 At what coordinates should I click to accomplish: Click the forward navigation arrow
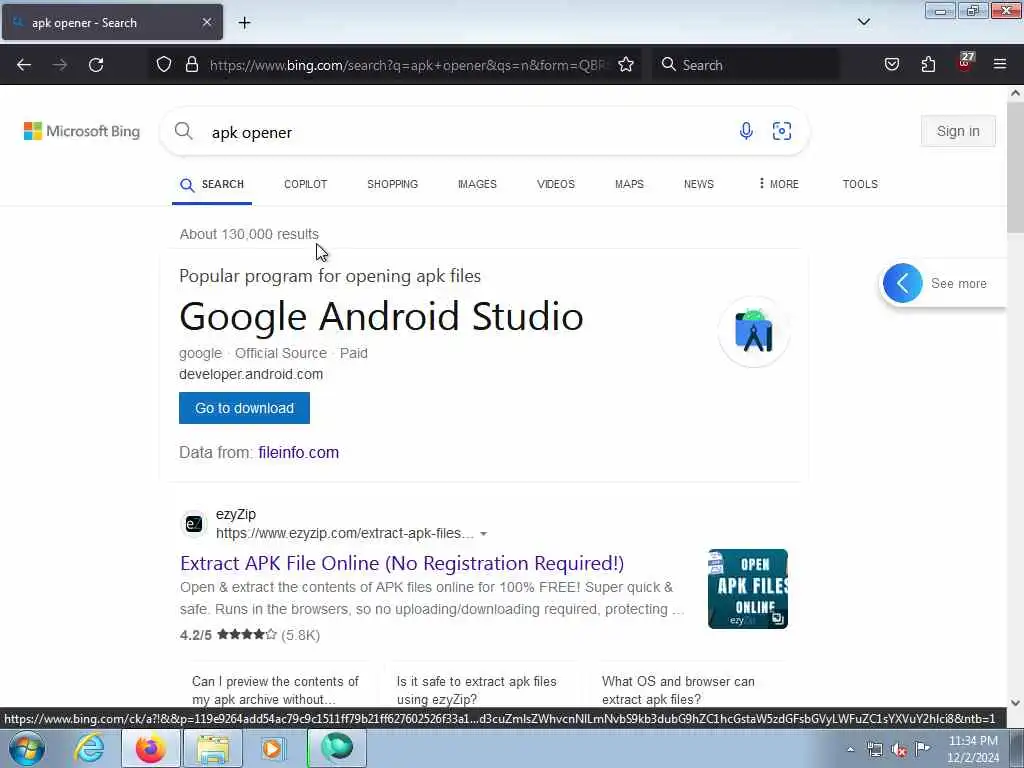pos(60,65)
